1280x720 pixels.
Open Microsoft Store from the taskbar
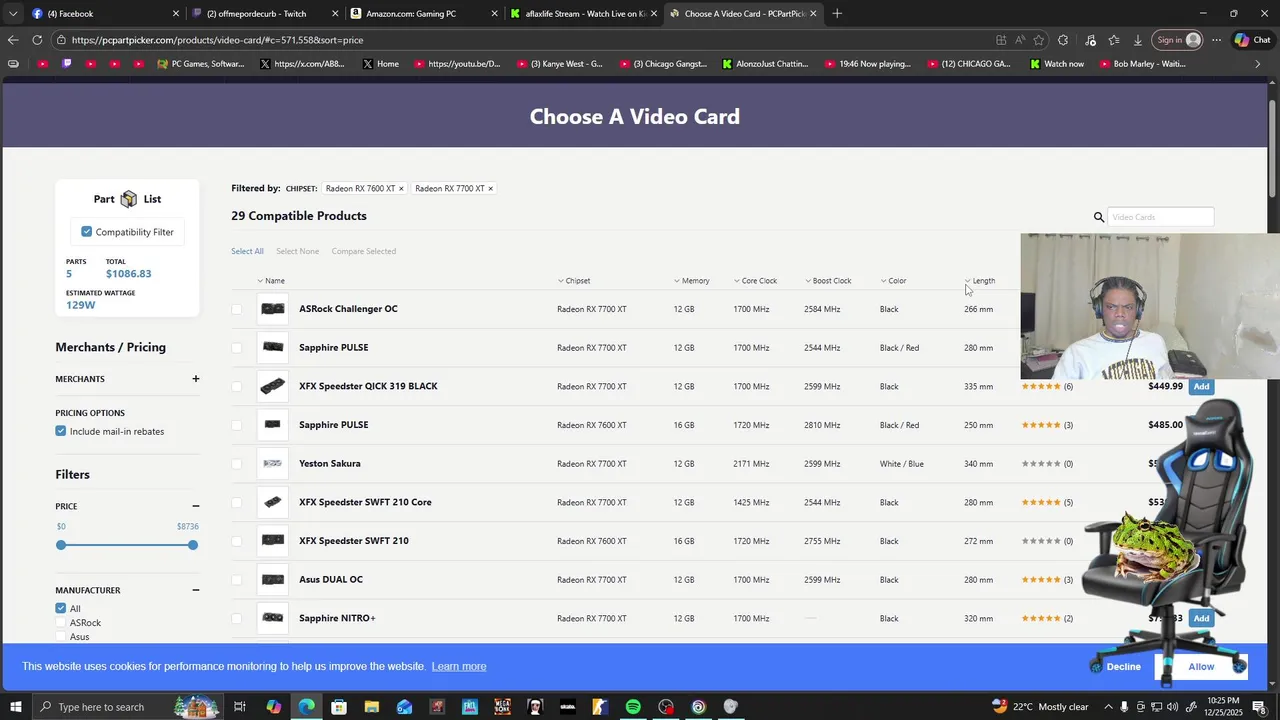[339, 707]
